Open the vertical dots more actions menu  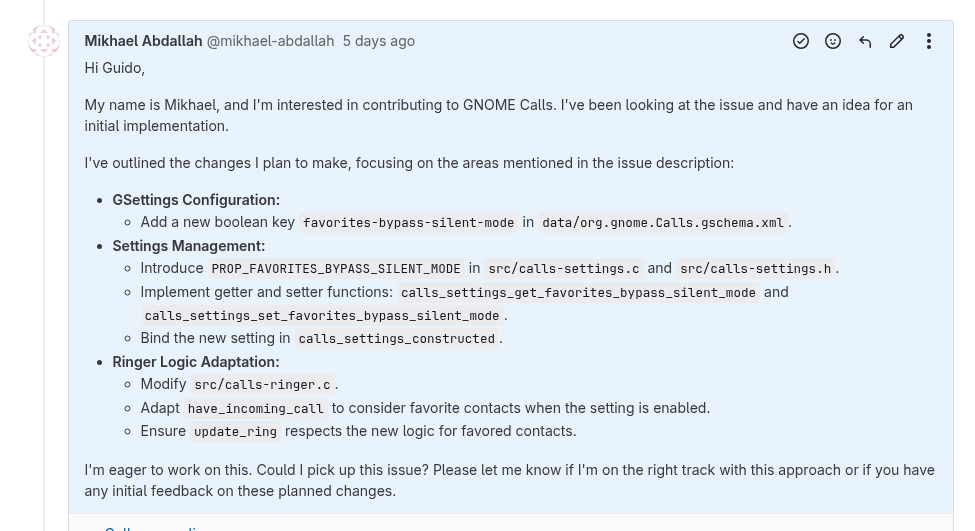[928, 41]
